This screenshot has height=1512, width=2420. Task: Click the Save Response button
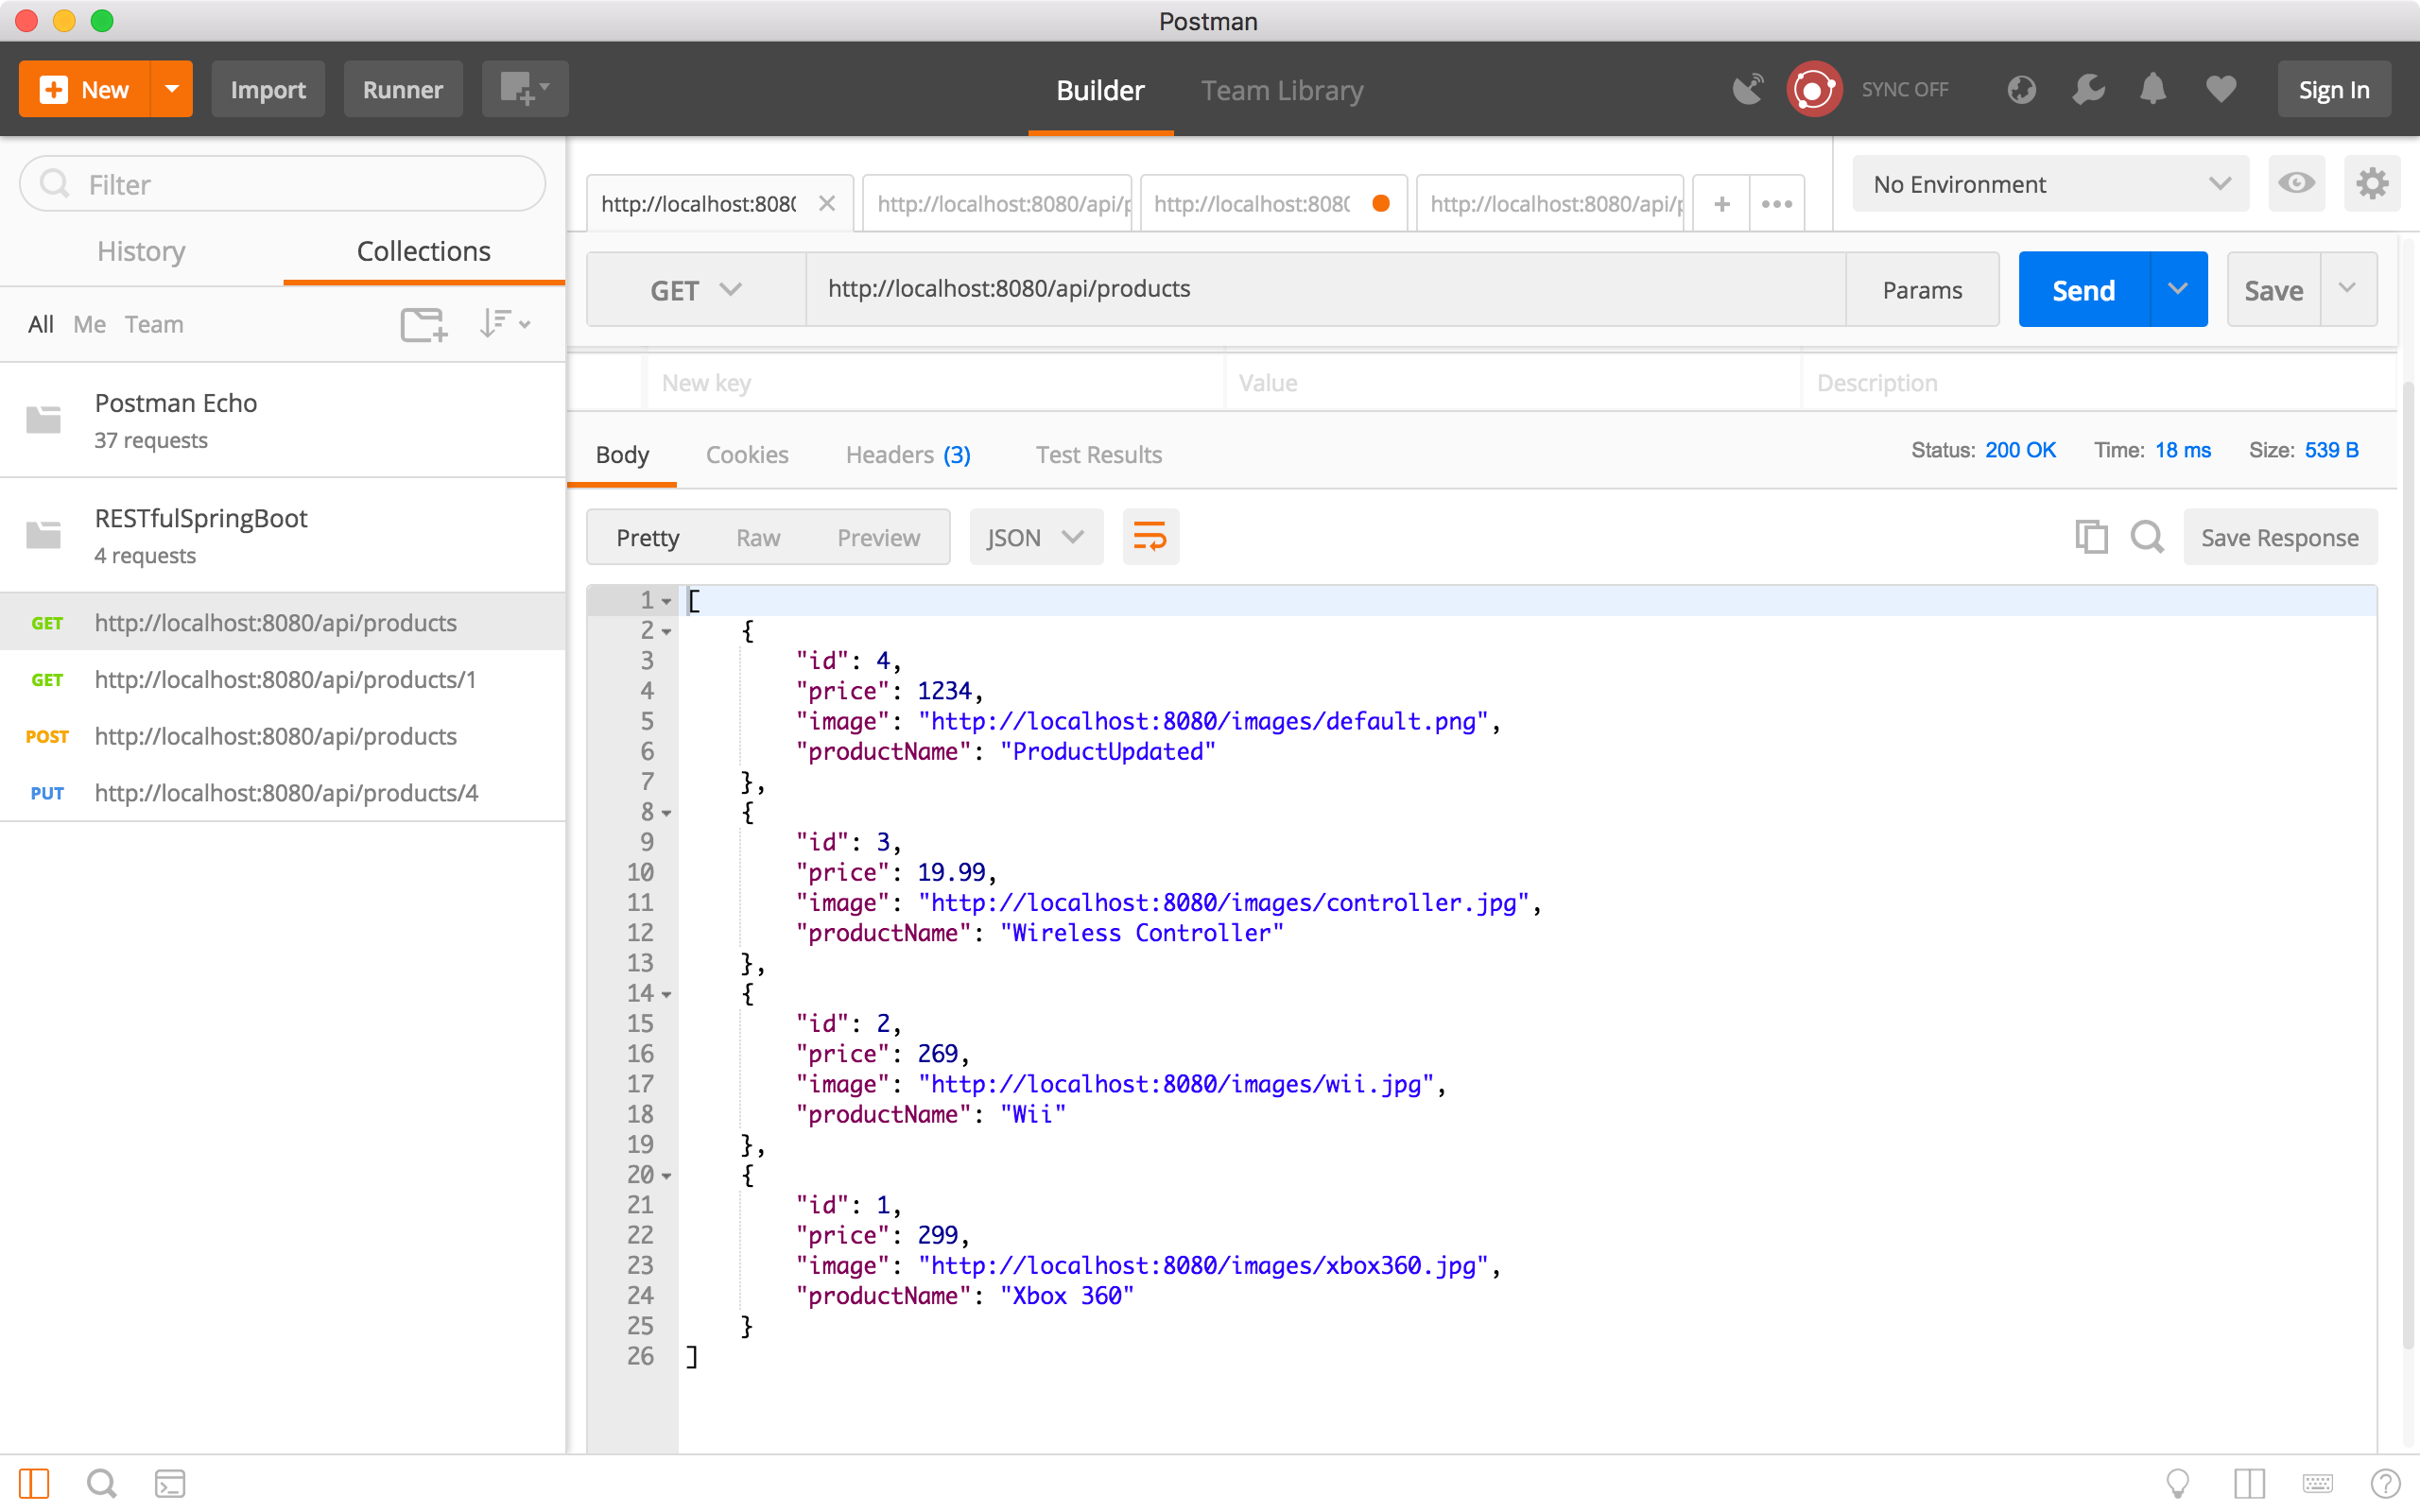[x=2279, y=537]
